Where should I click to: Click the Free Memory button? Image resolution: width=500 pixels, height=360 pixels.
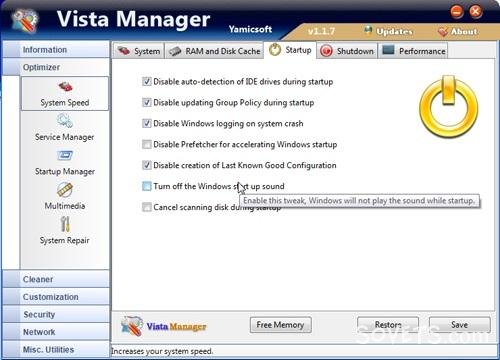point(281,325)
